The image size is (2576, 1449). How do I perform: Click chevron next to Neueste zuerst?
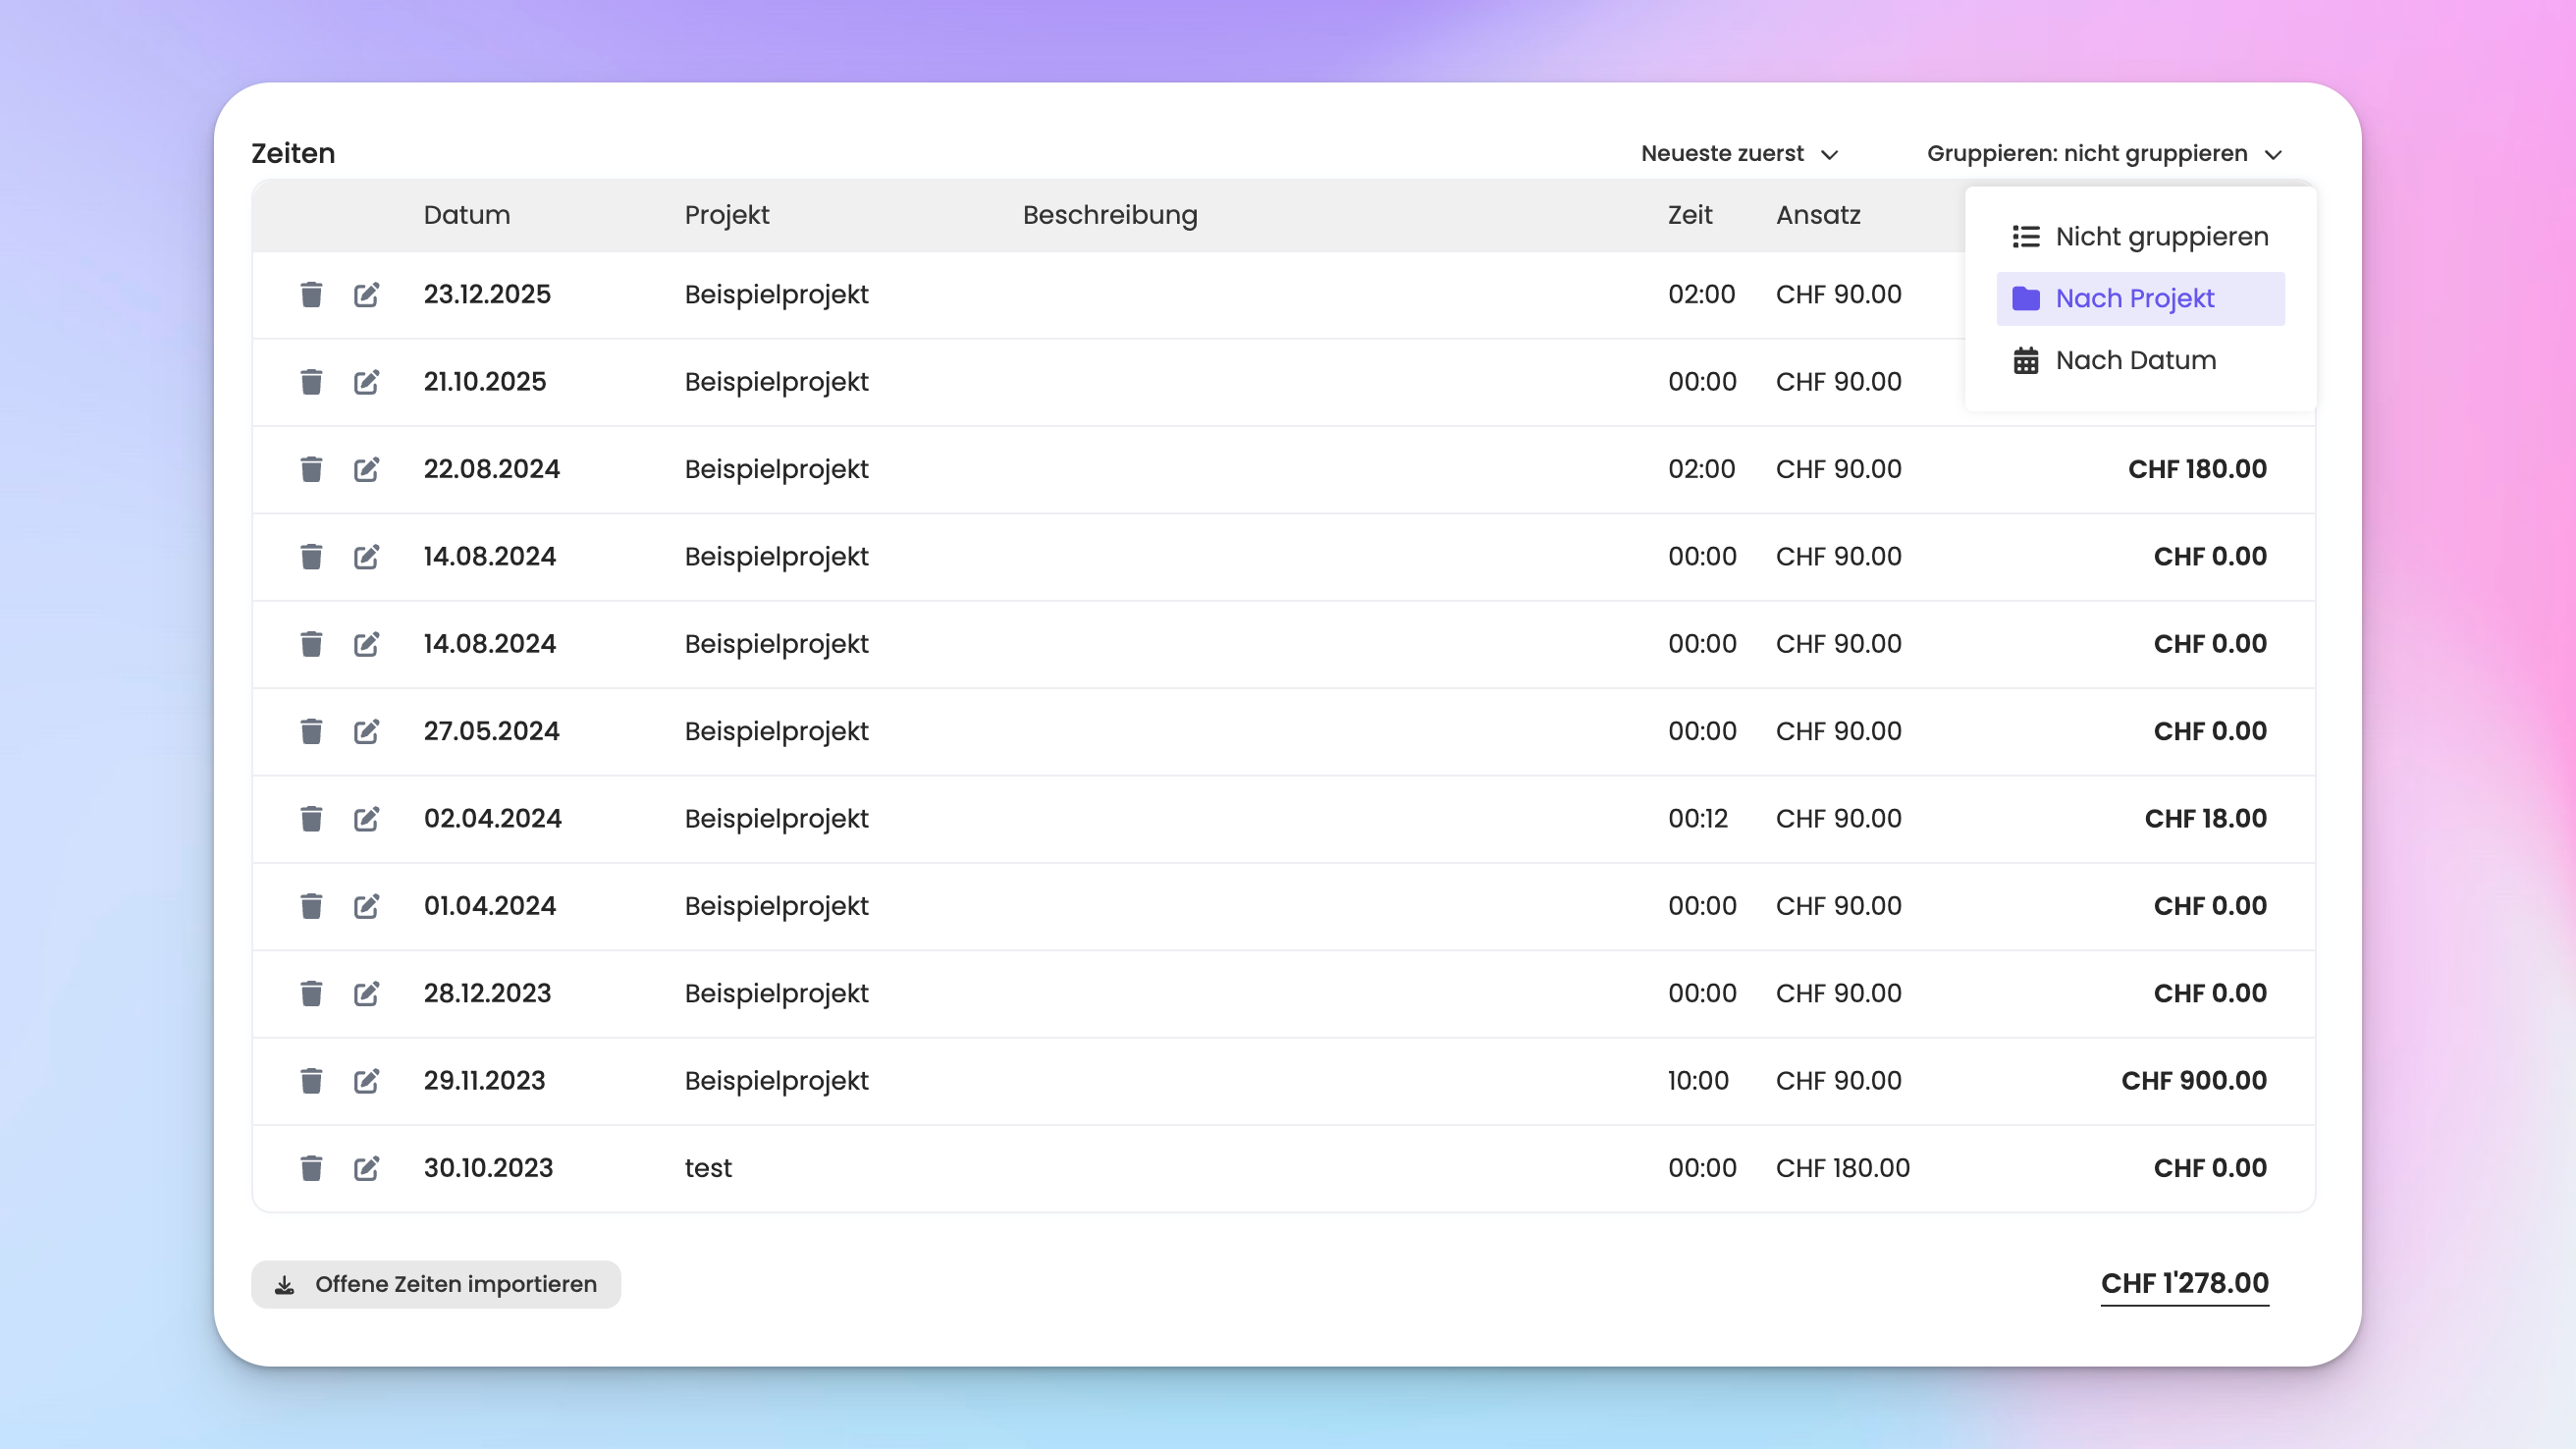(x=1829, y=155)
